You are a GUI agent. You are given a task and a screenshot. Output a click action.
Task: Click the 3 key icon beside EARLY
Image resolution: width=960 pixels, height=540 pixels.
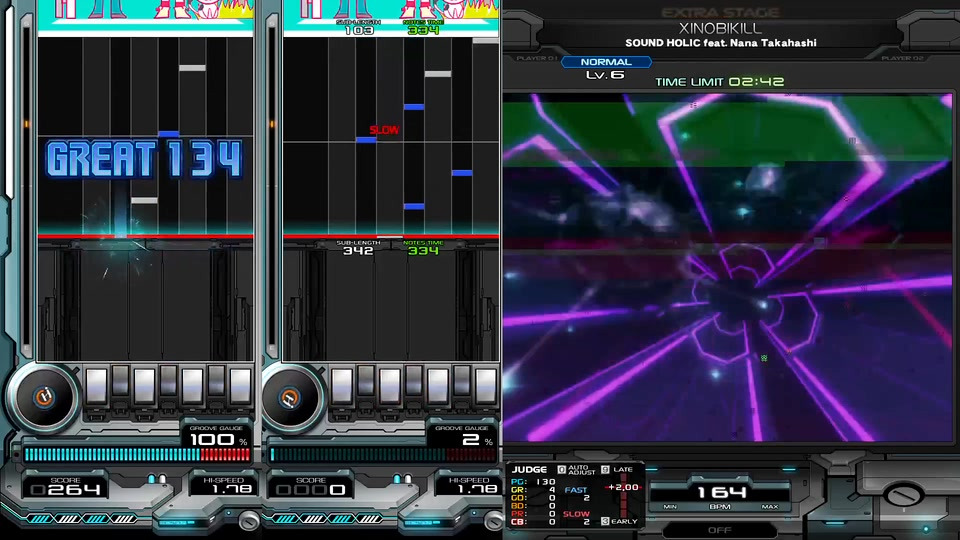pyautogui.click(x=605, y=521)
